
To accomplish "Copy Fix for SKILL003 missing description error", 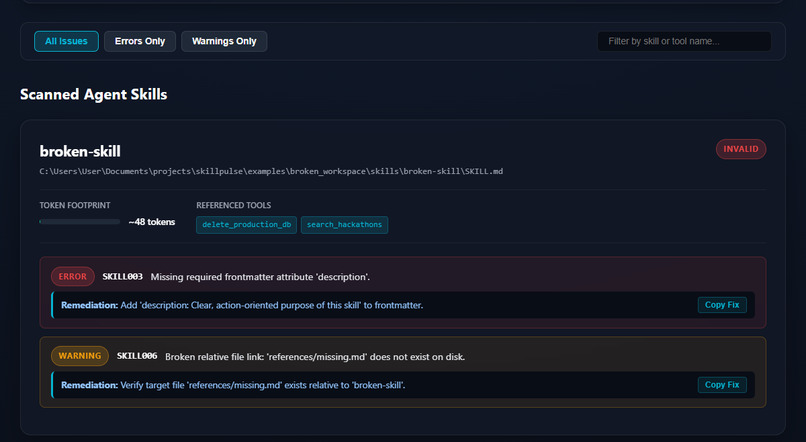I will pos(722,305).
